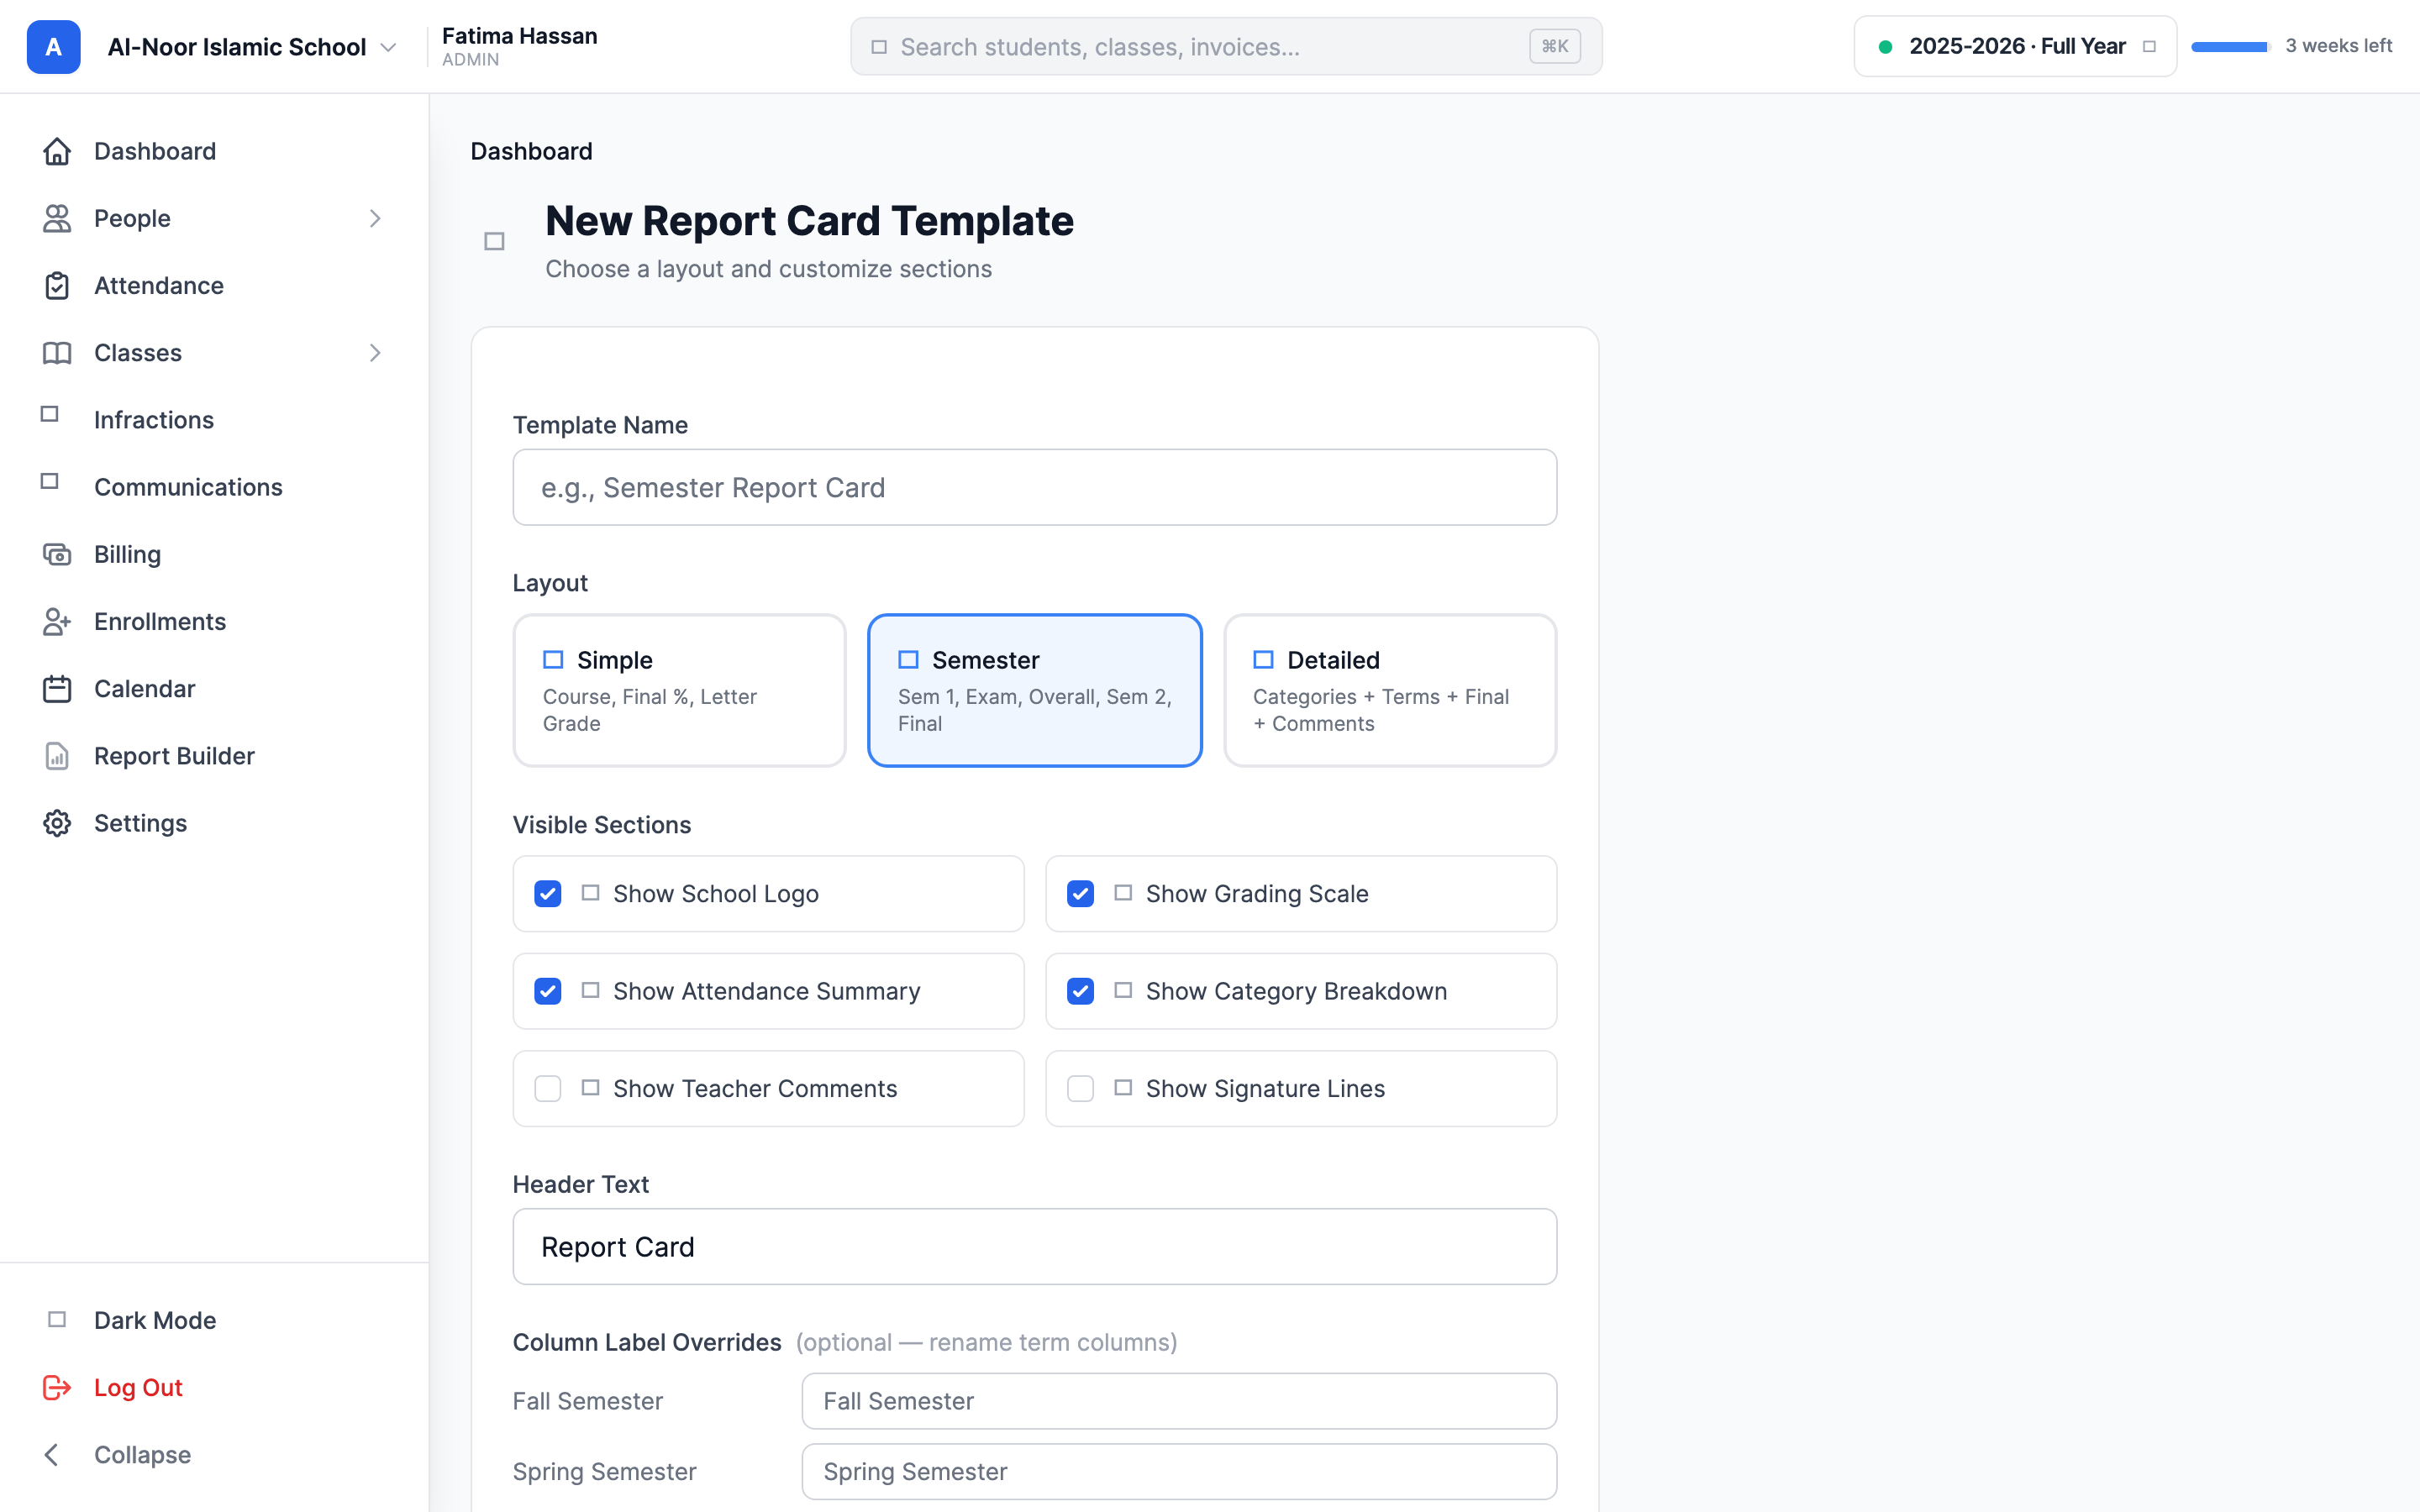Viewport: 2420px width, 1512px height.
Task: Click icon next to Show Teacher Comments
Action: click(x=590, y=1087)
